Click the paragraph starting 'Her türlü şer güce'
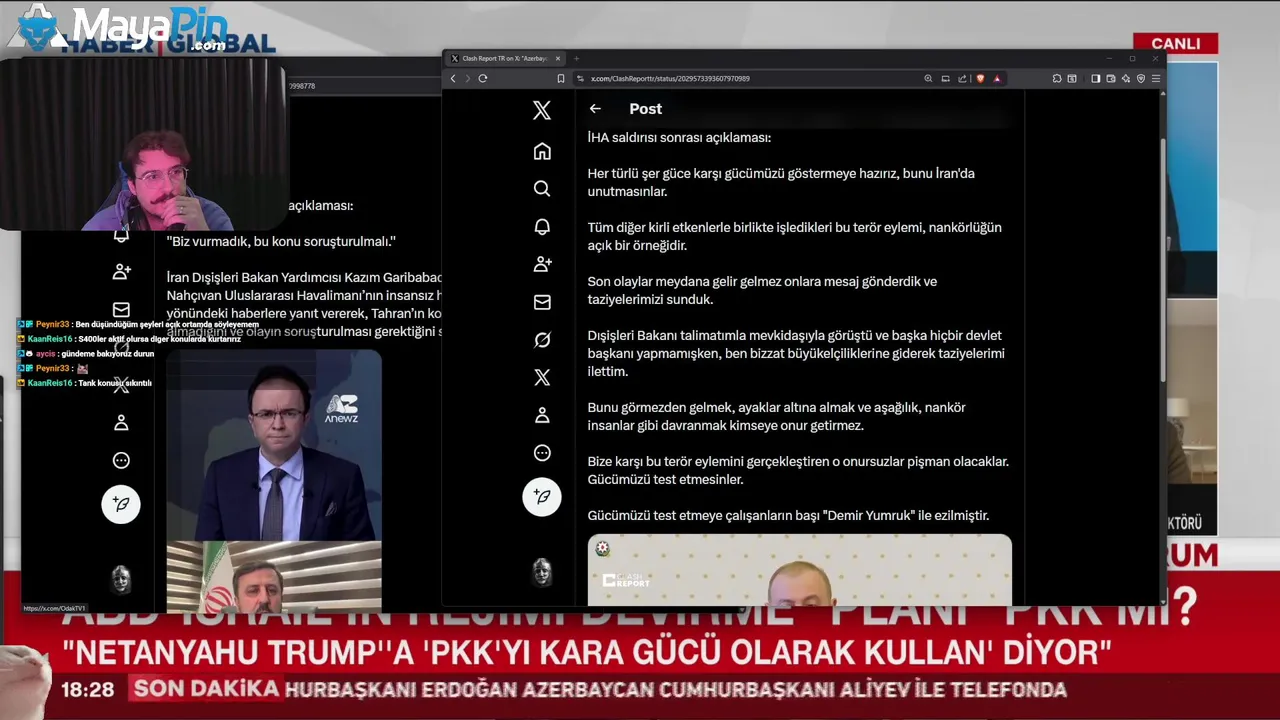This screenshot has width=1280, height=720. (x=781, y=182)
